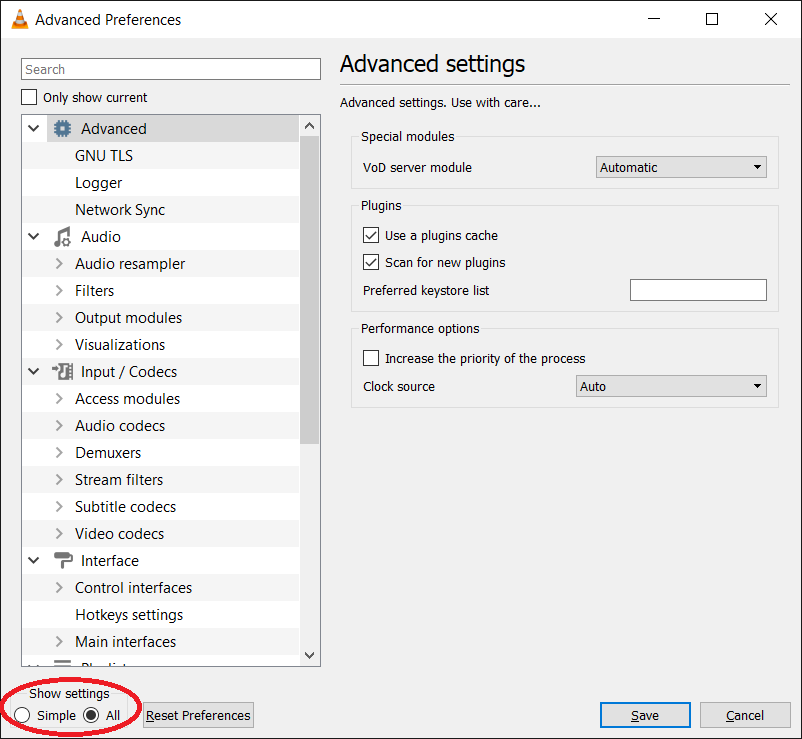
Task: Select GNU TLS in the tree
Action: (x=104, y=155)
